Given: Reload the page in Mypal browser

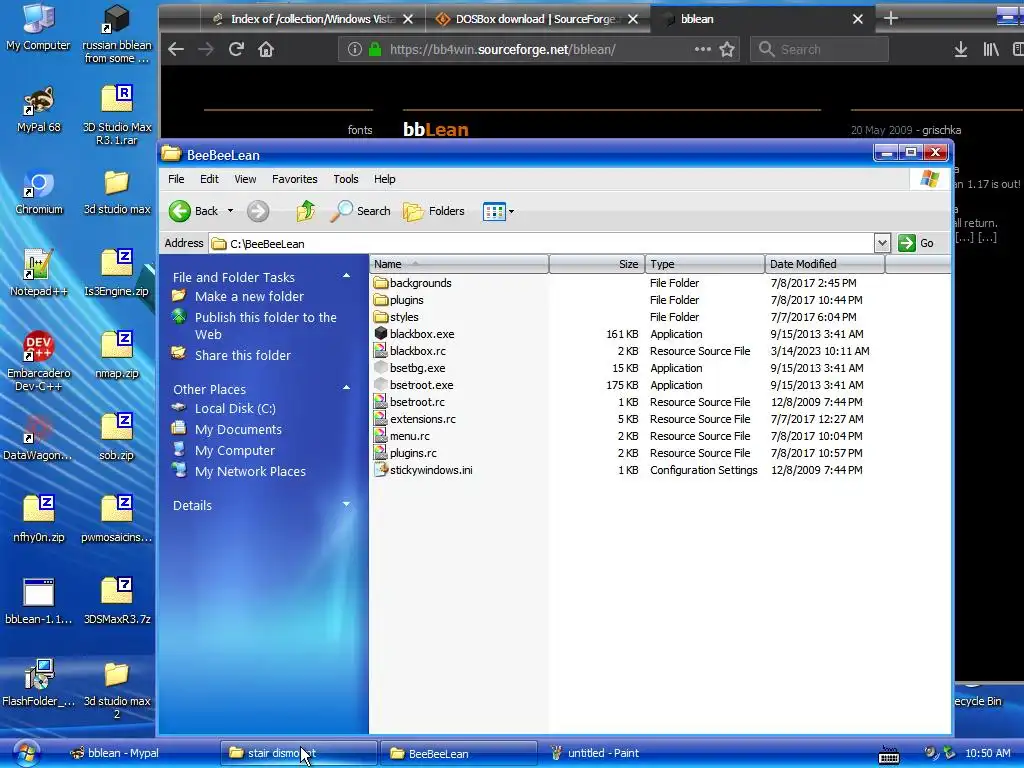Looking at the screenshot, I should point(236,49).
